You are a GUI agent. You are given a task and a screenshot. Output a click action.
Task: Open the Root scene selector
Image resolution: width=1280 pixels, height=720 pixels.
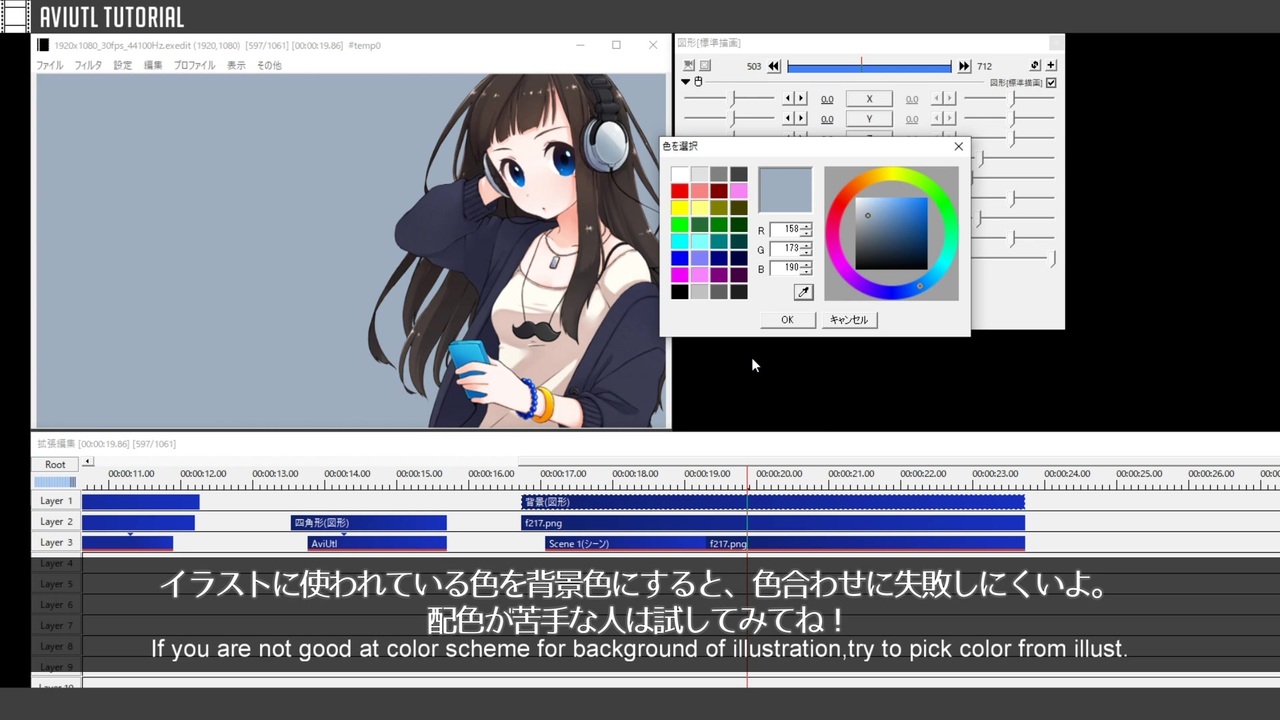[x=55, y=464]
